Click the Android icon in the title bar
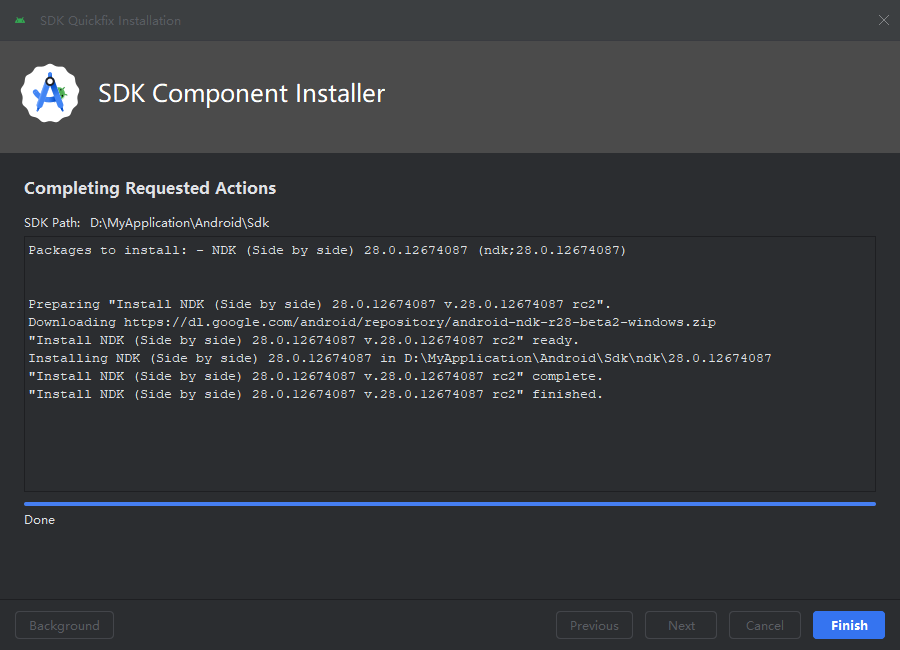Image resolution: width=900 pixels, height=650 pixels. pyautogui.click(x=20, y=21)
